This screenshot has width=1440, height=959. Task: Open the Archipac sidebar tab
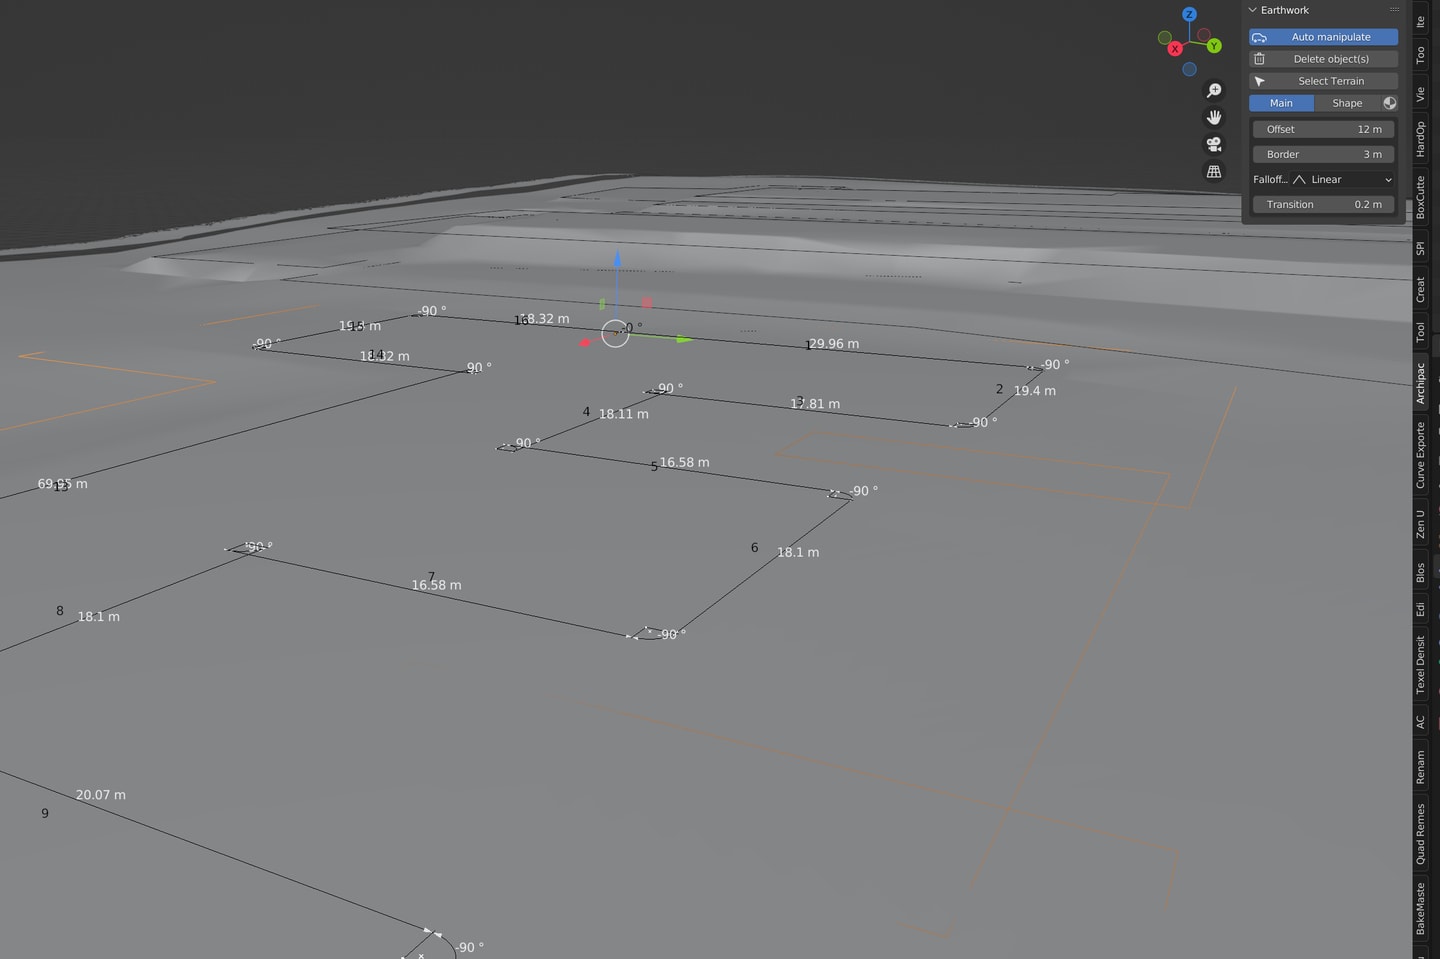[1420, 382]
